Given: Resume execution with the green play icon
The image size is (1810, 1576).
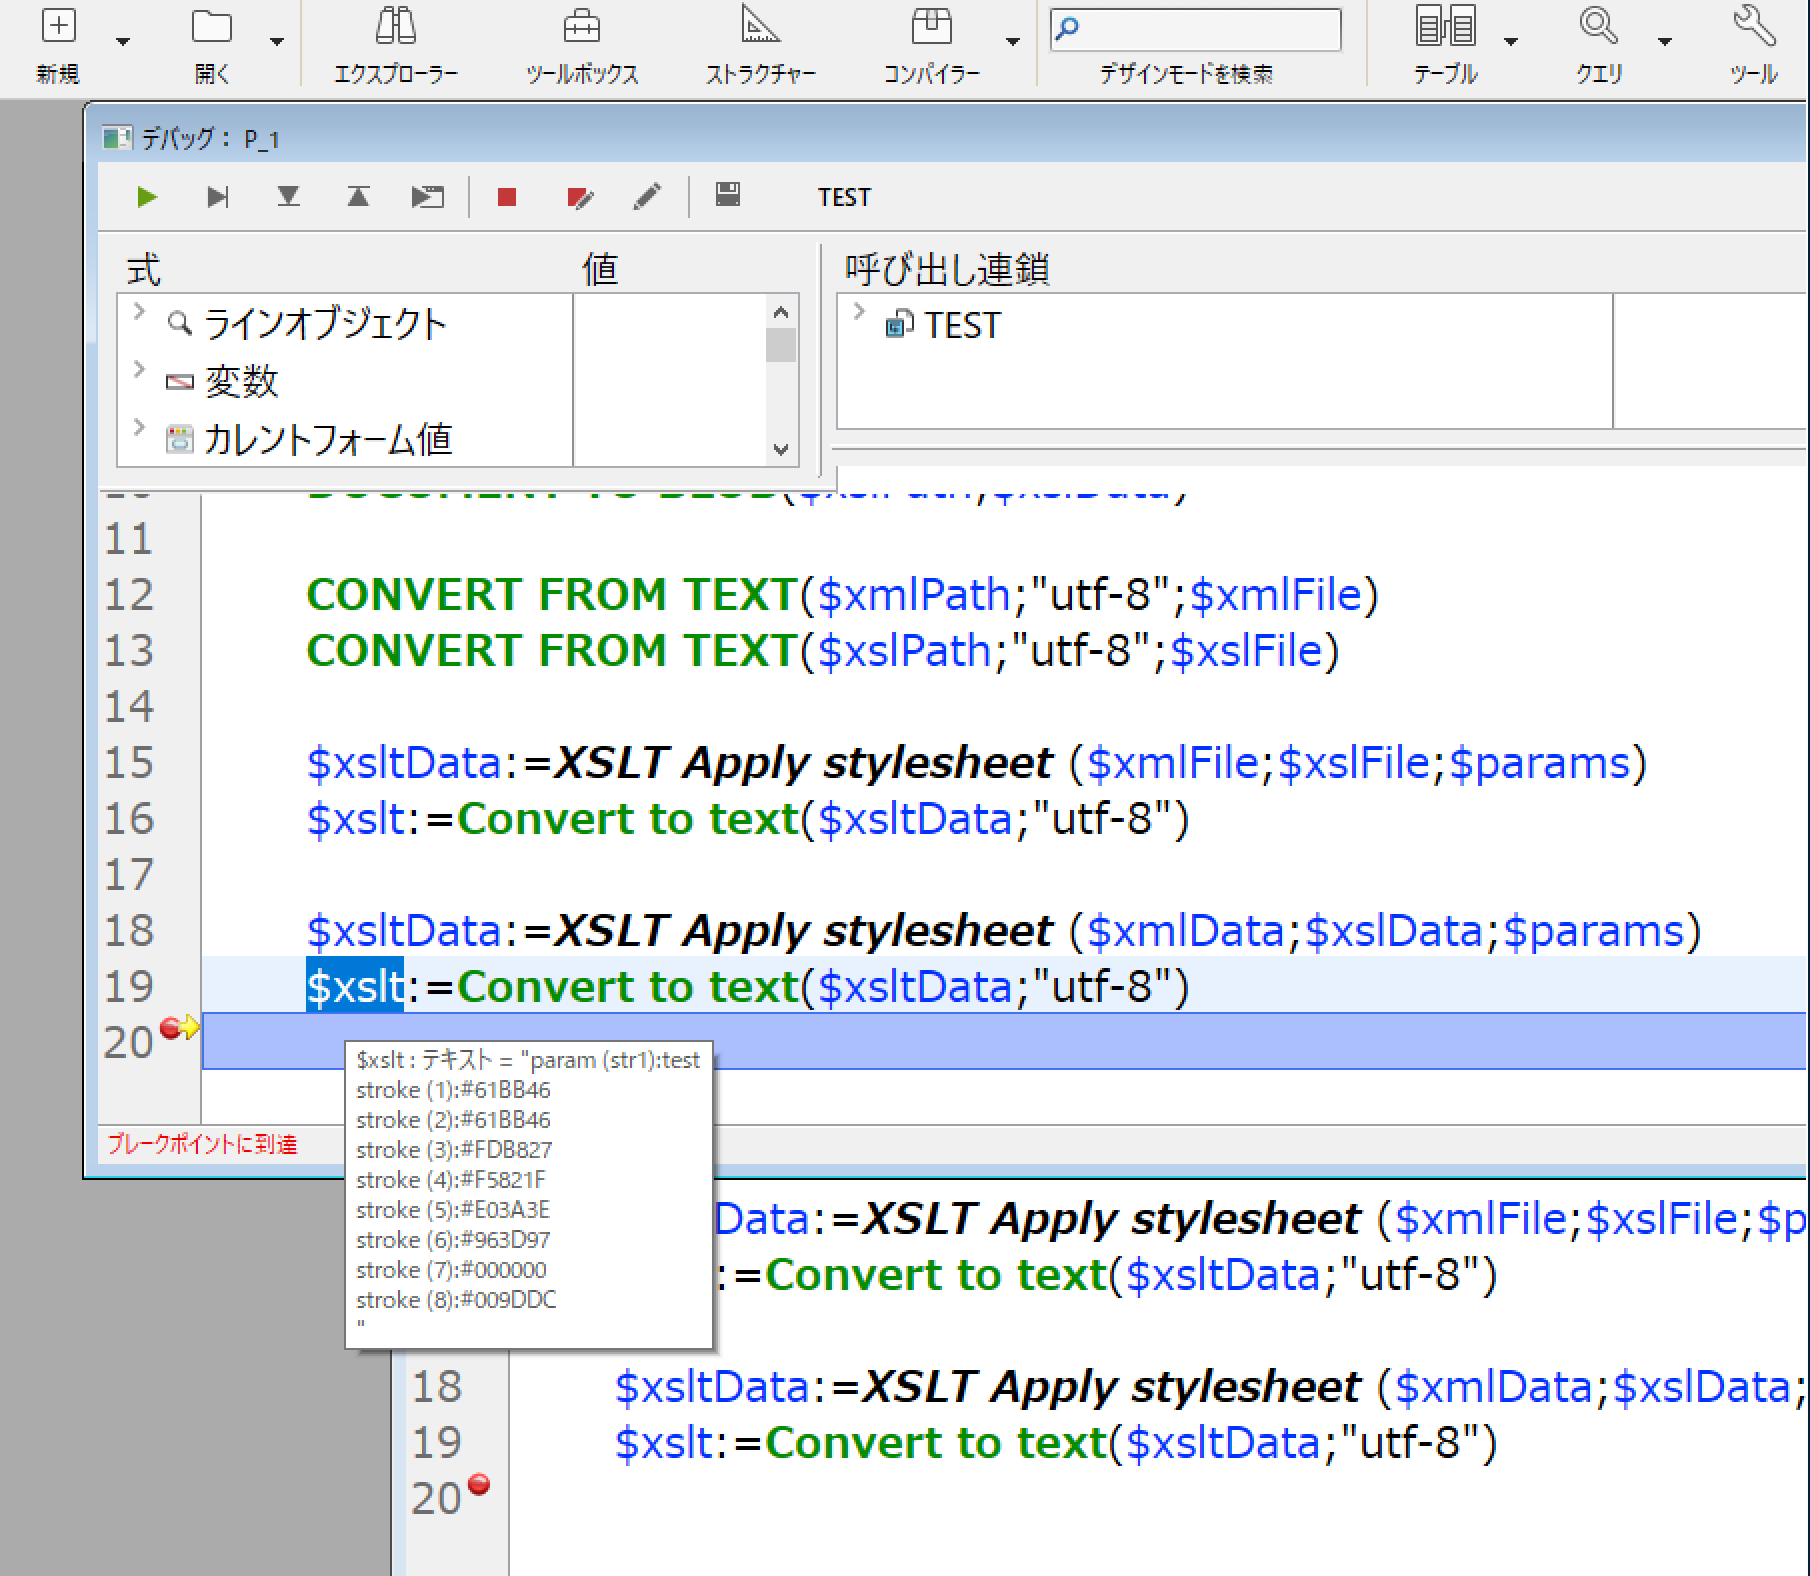Looking at the screenshot, I should (x=147, y=196).
